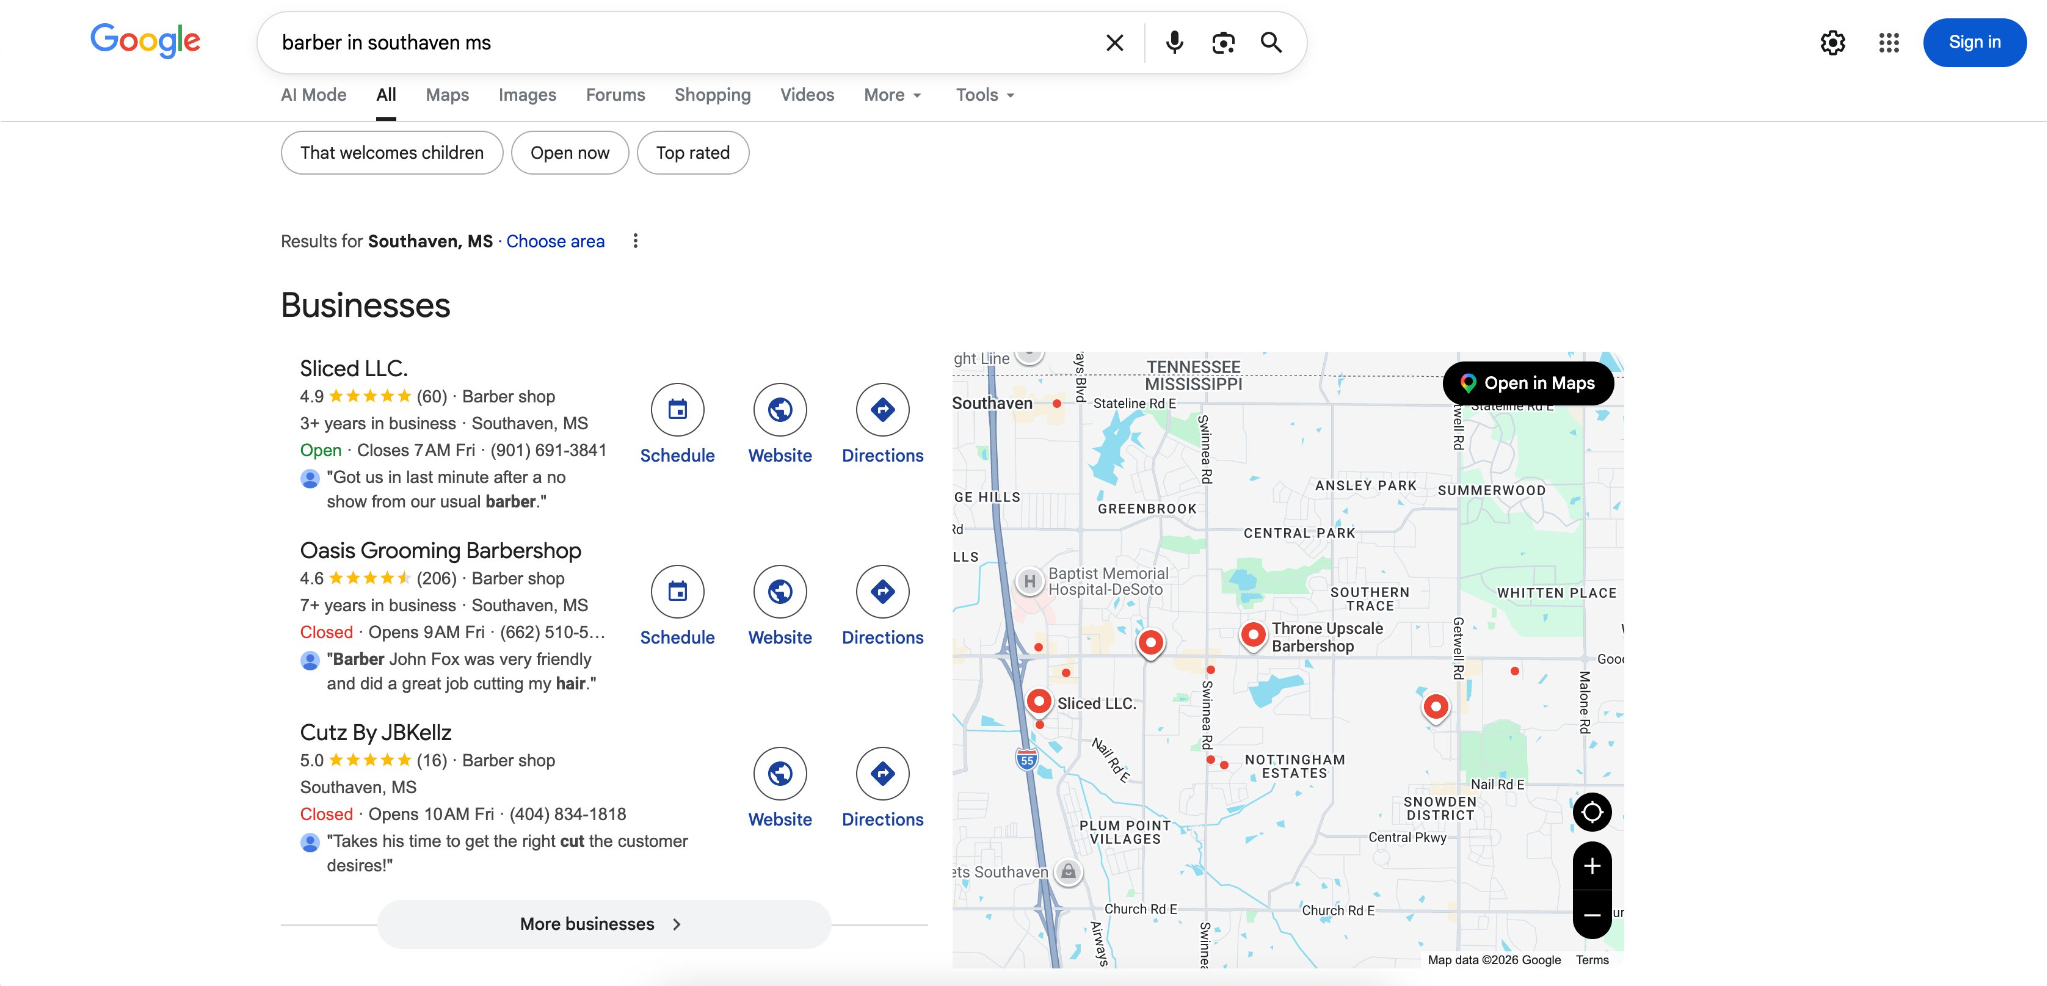Switch to Videos tab
Screen dimensions: 2047x986
[807, 95]
